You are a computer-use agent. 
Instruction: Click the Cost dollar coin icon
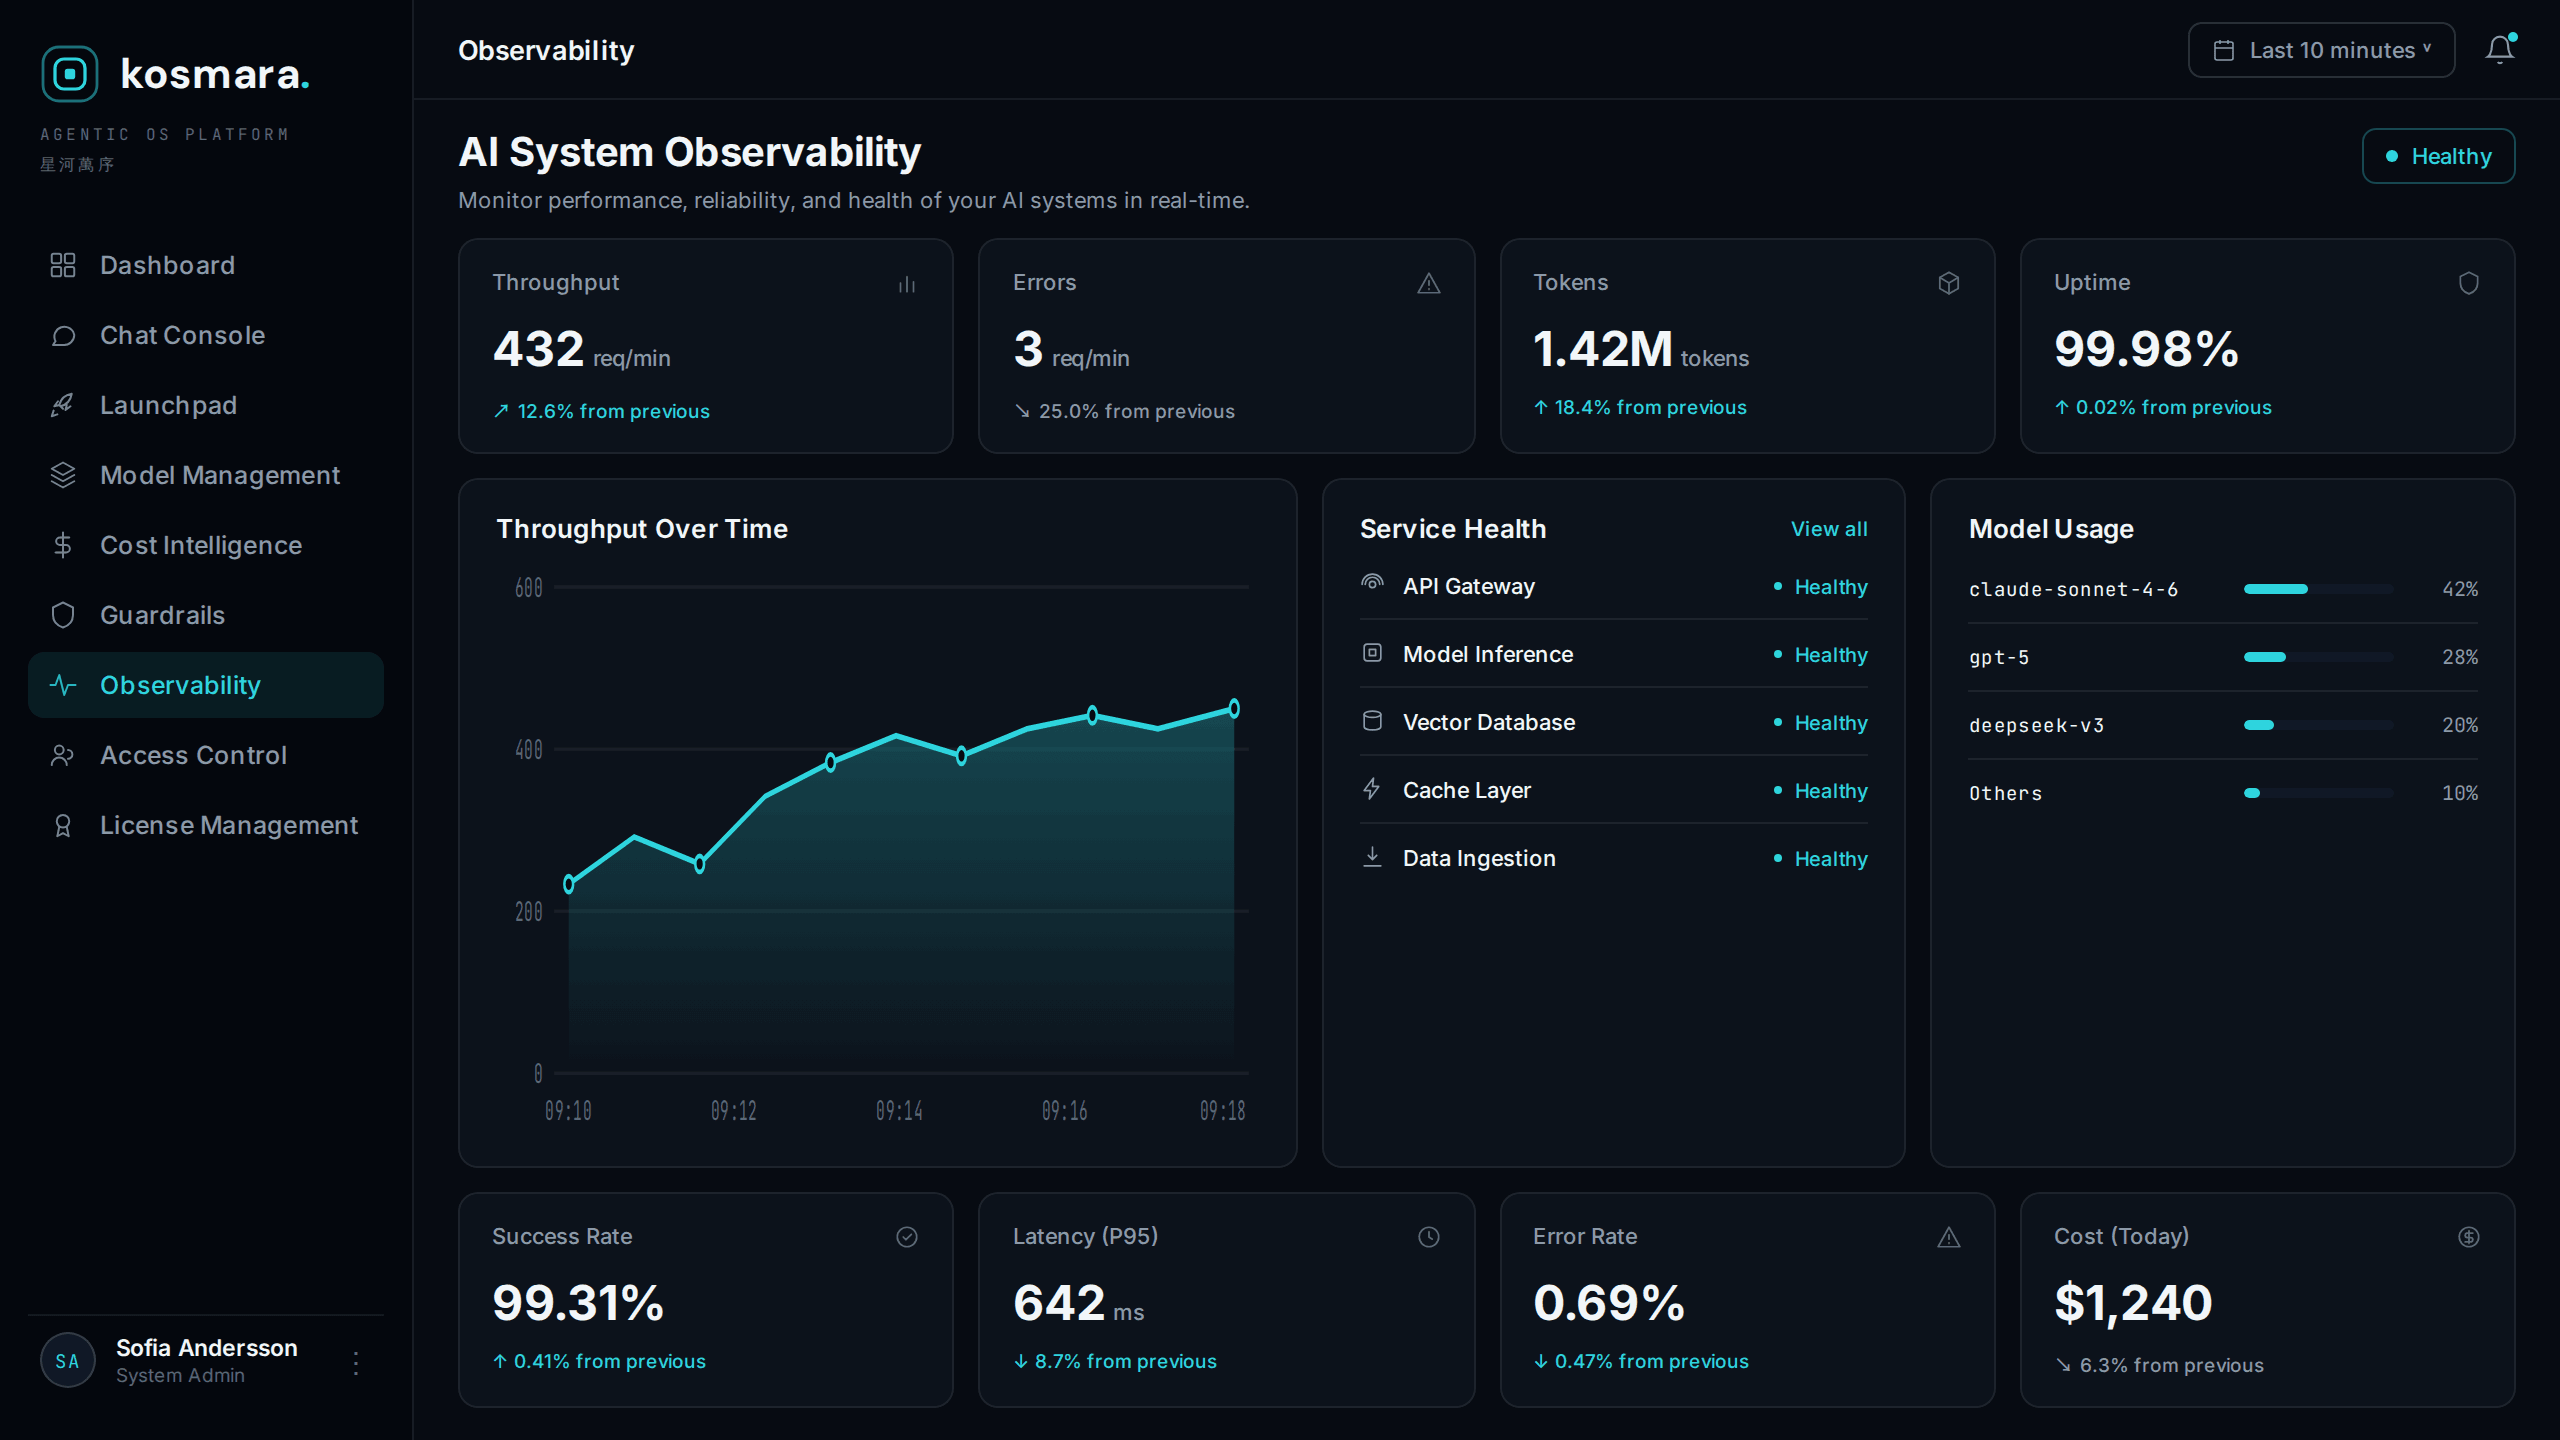(x=2469, y=1238)
